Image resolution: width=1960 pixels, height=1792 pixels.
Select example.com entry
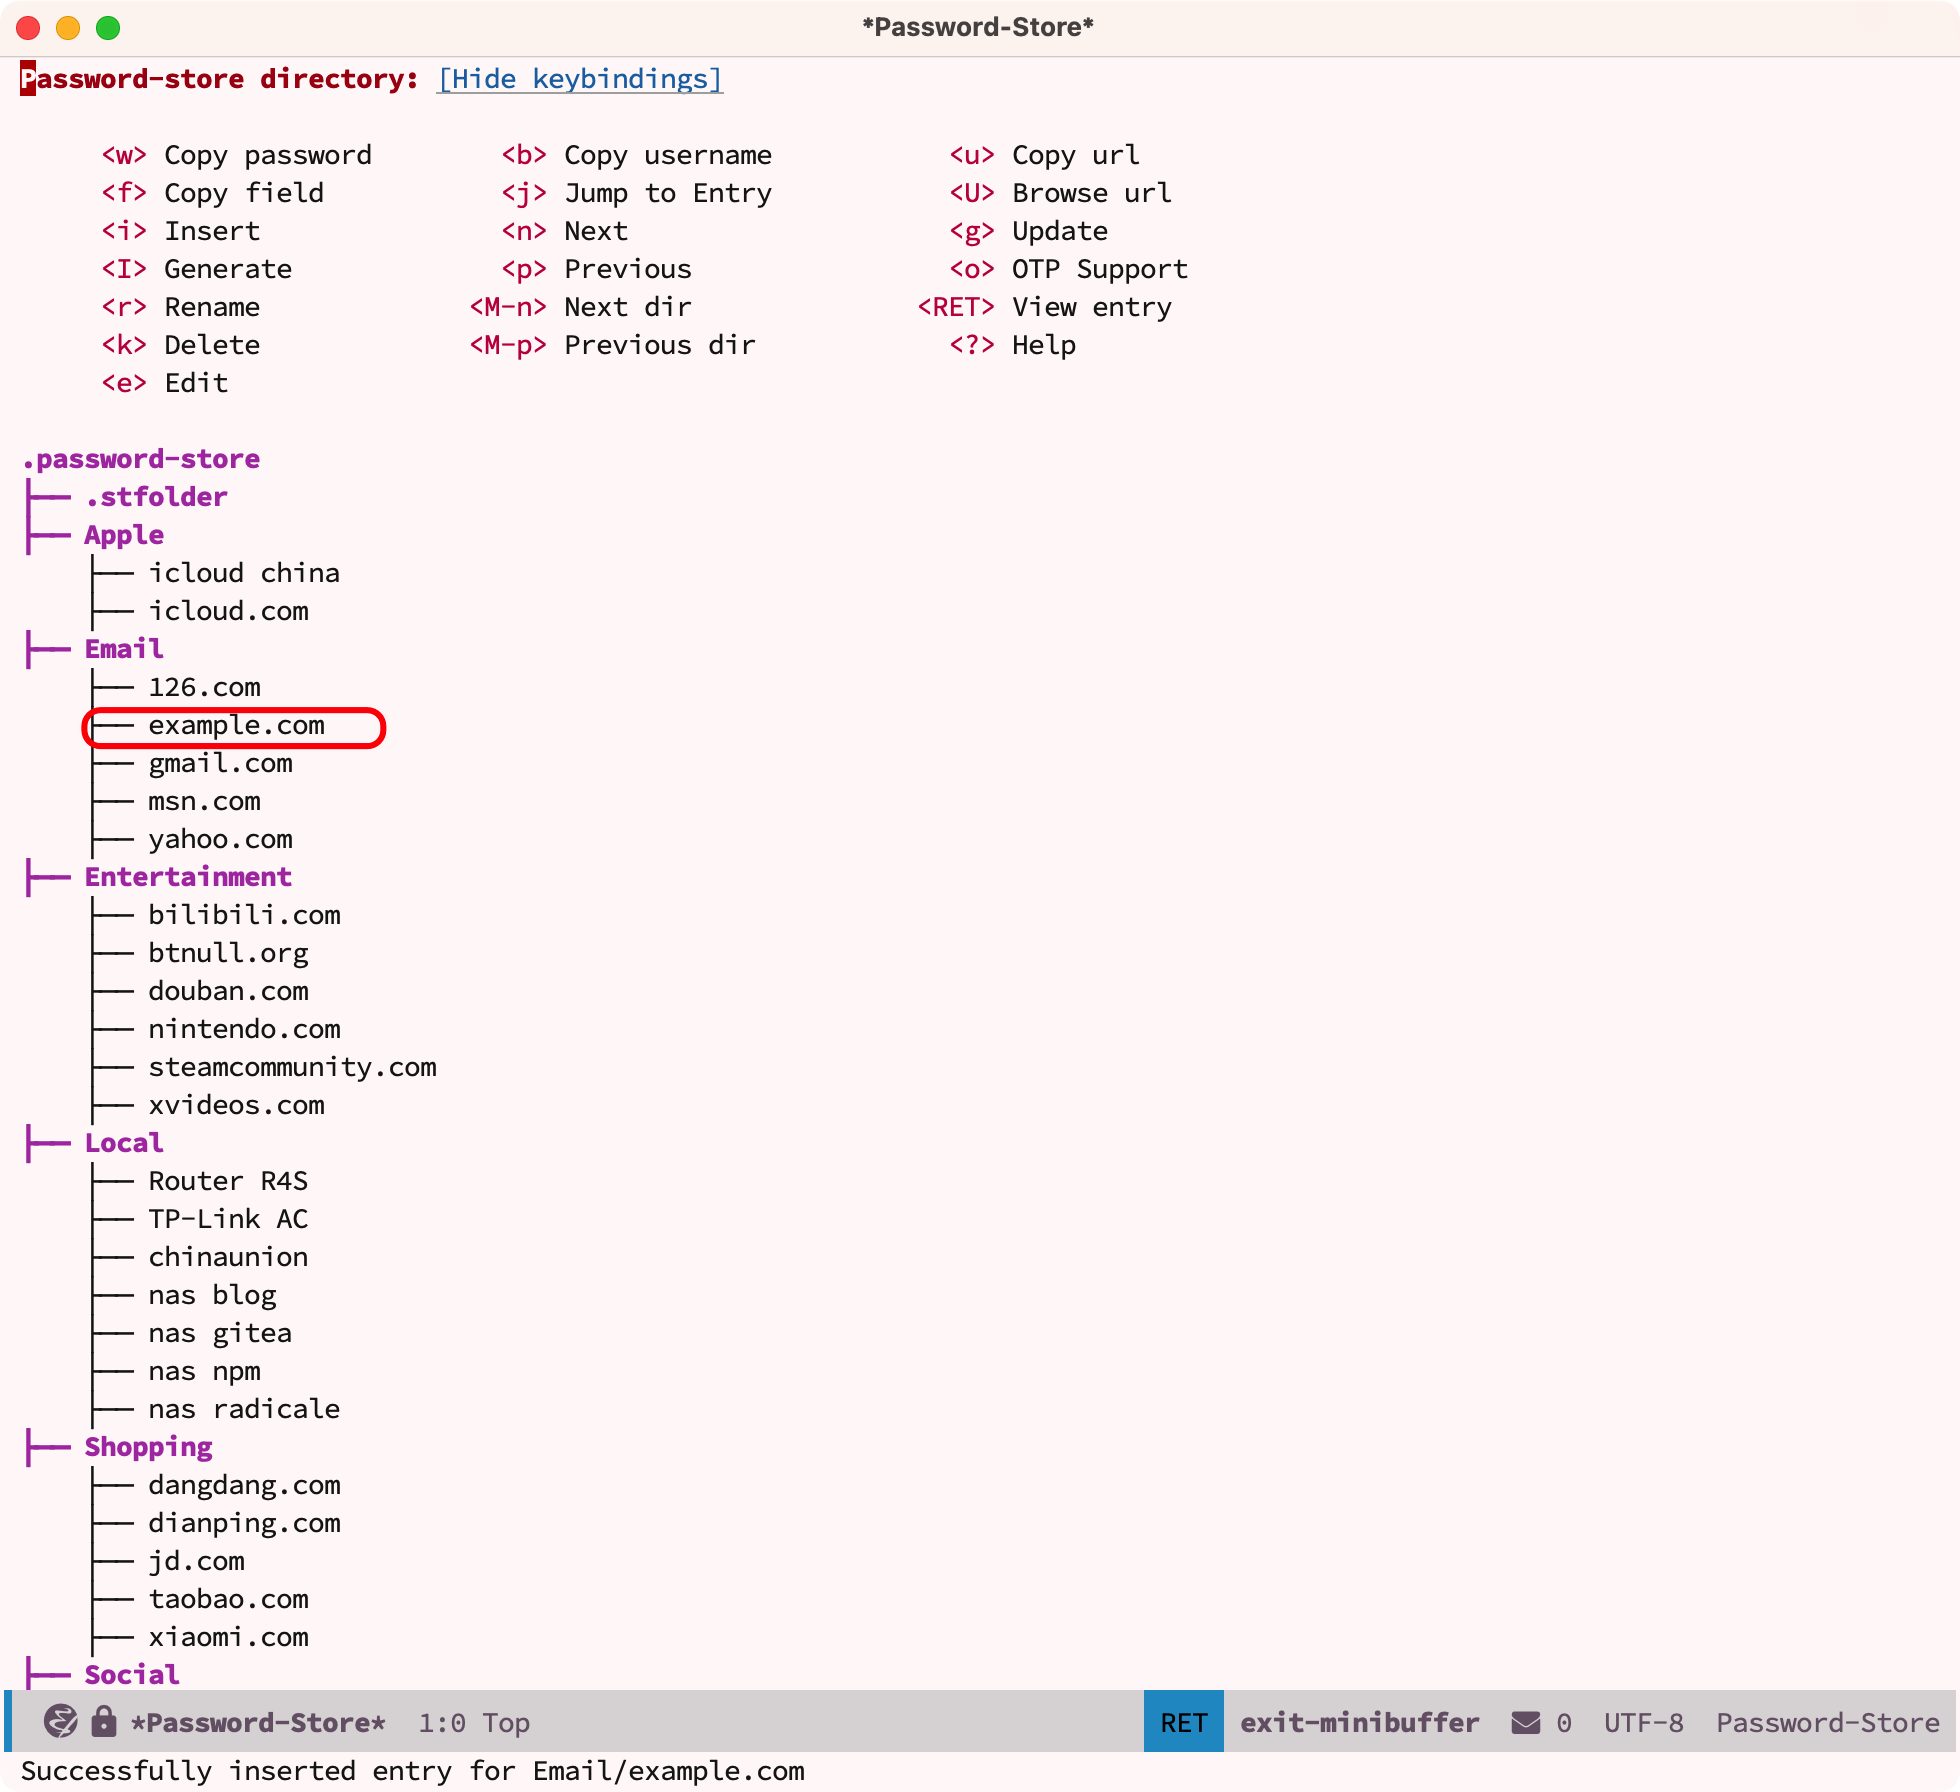[236, 725]
